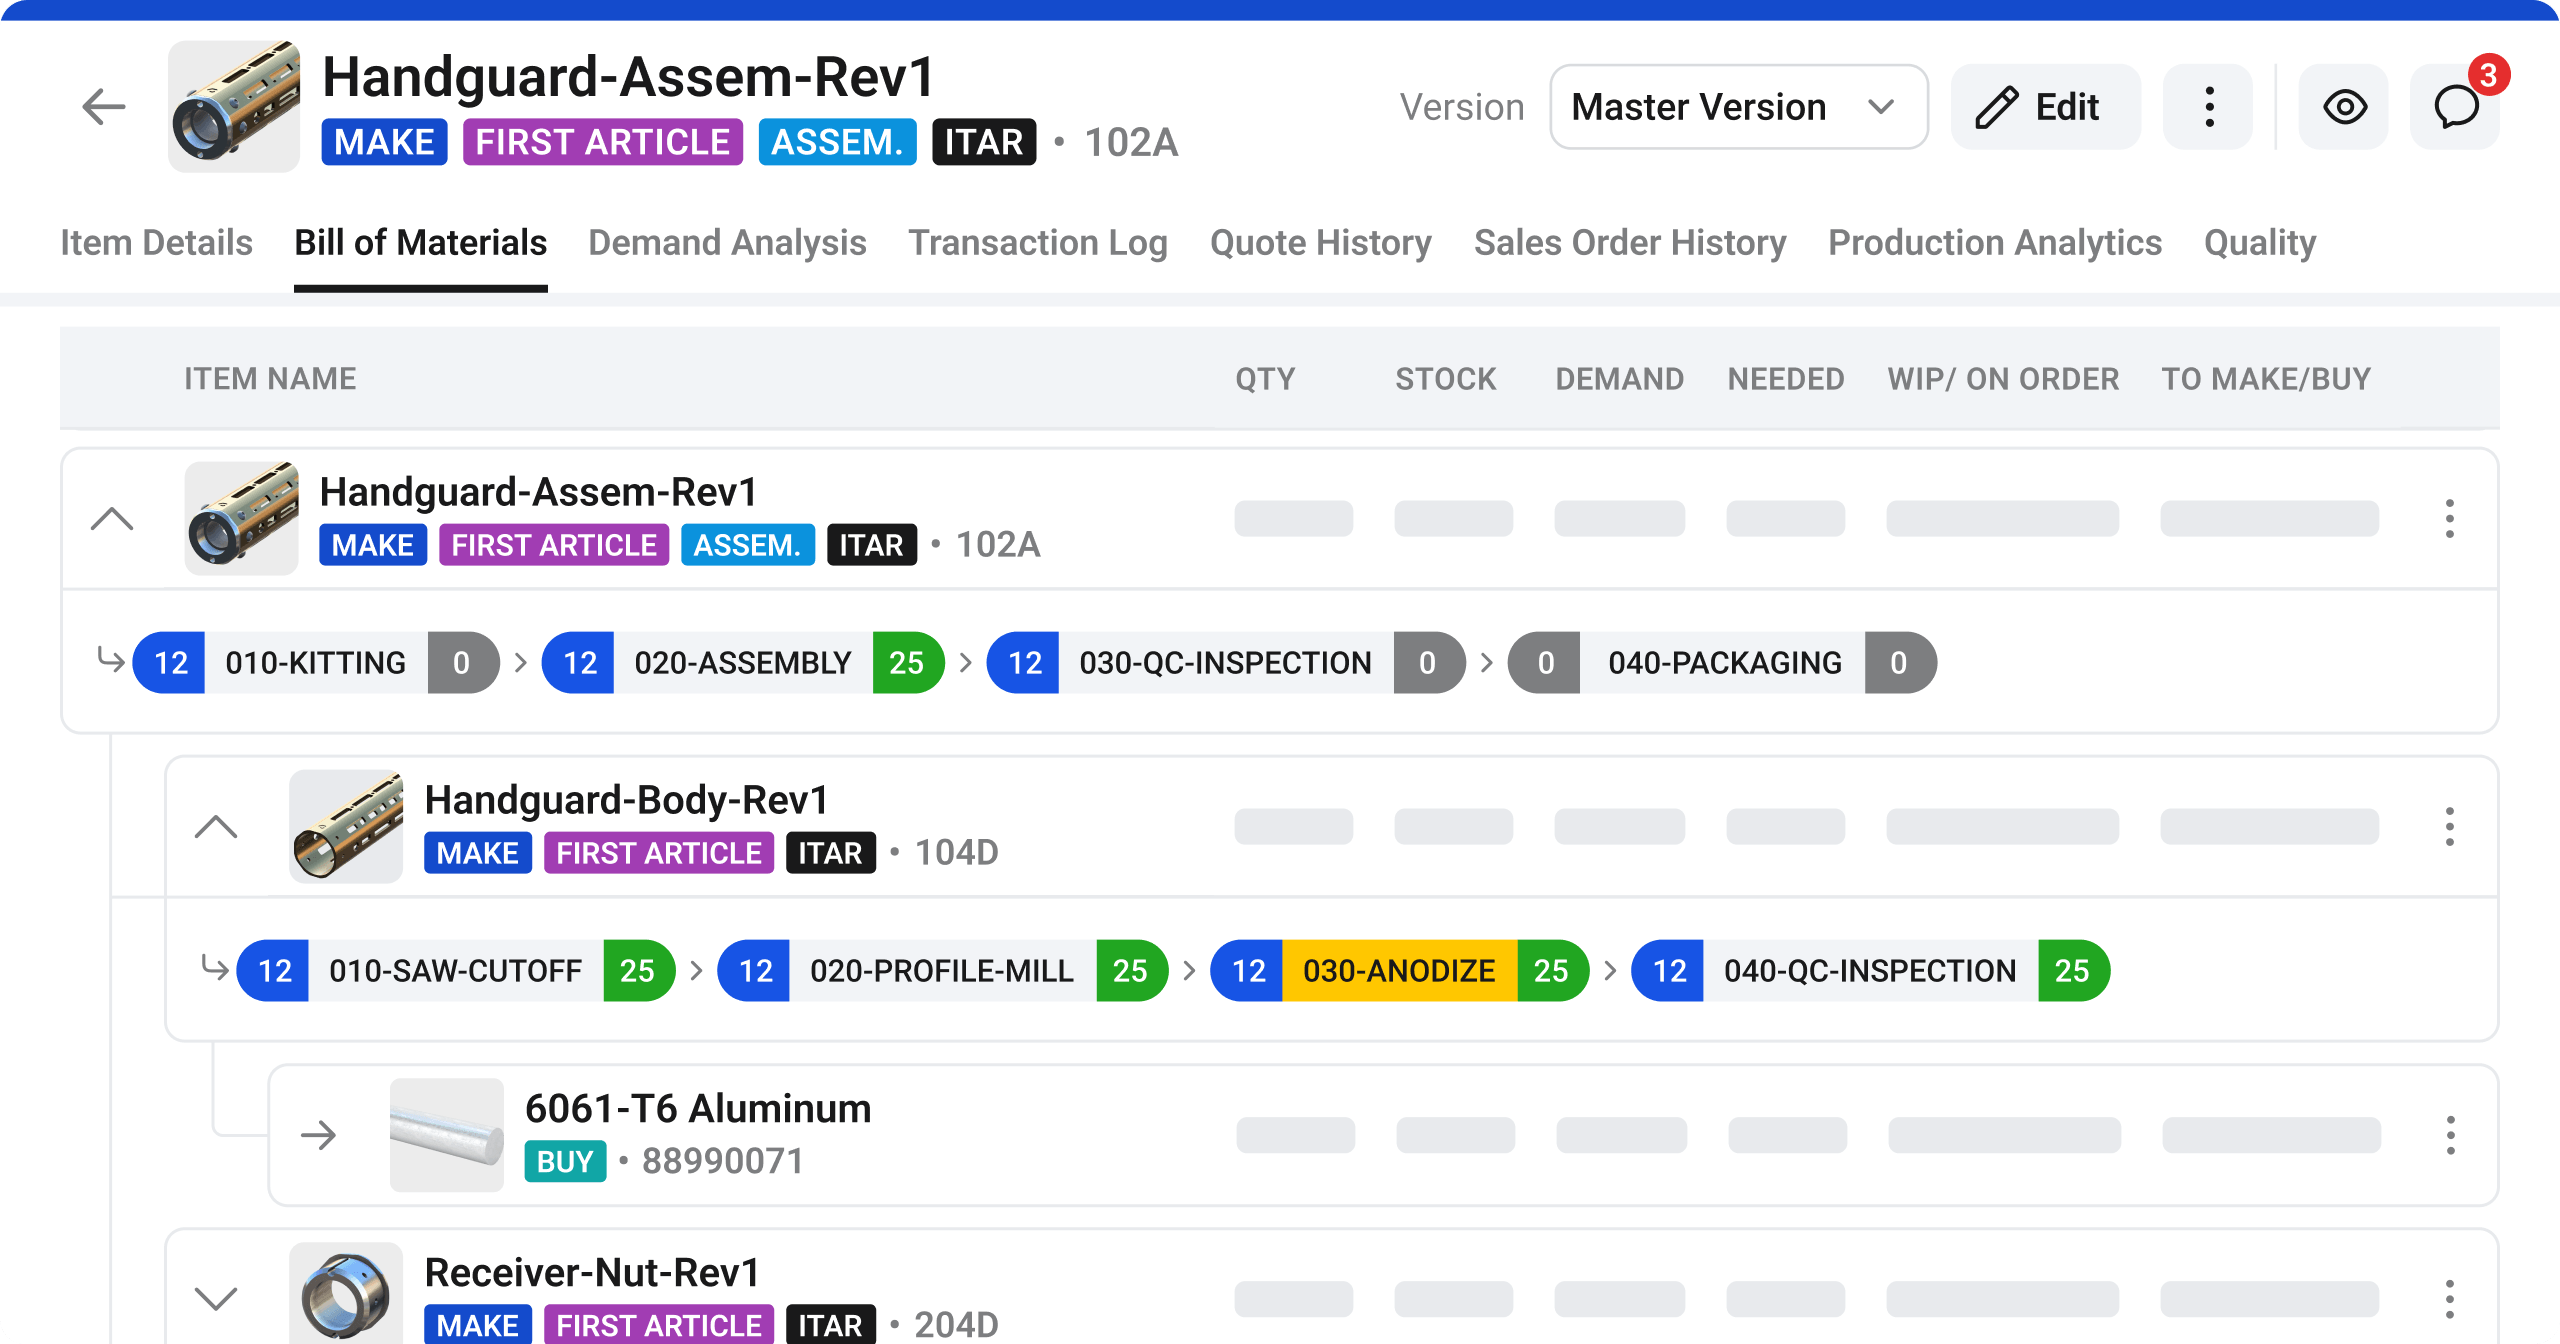Select the 010-SAW-CUTOFF operation step
The width and height of the screenshot is (2560, 1344).
(x=456, y=970)
